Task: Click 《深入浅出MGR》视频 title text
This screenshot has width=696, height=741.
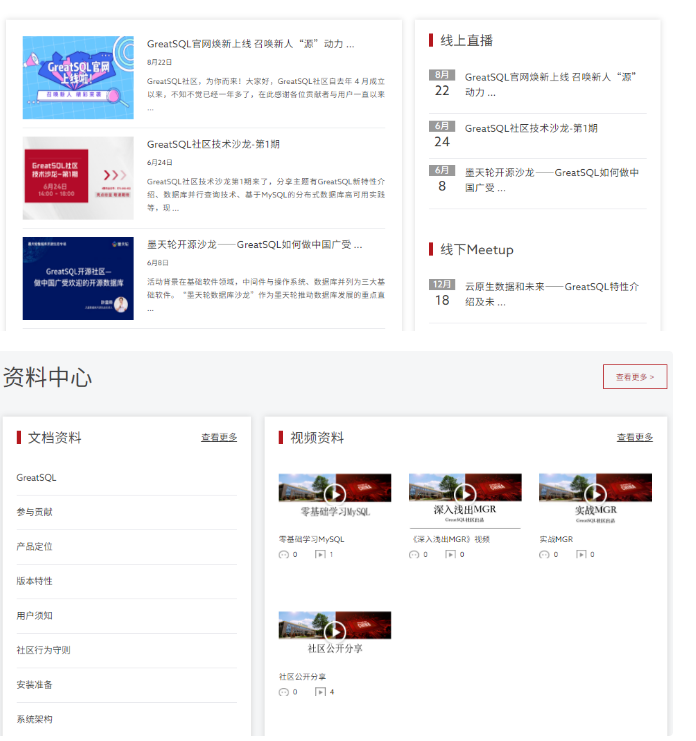Action: [x=449, y=539]
